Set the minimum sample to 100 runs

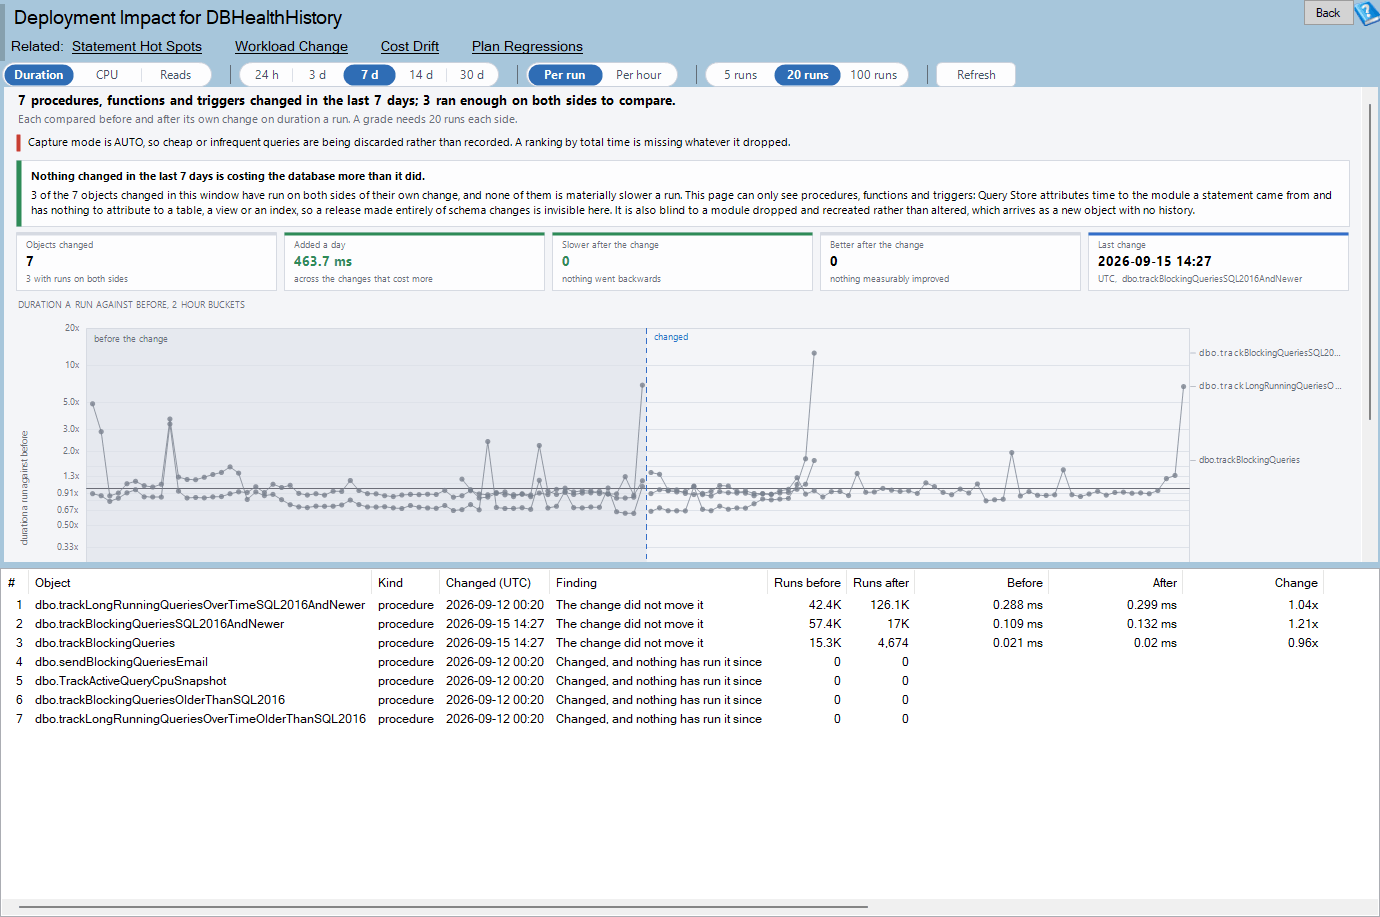[x=873, y=75]
